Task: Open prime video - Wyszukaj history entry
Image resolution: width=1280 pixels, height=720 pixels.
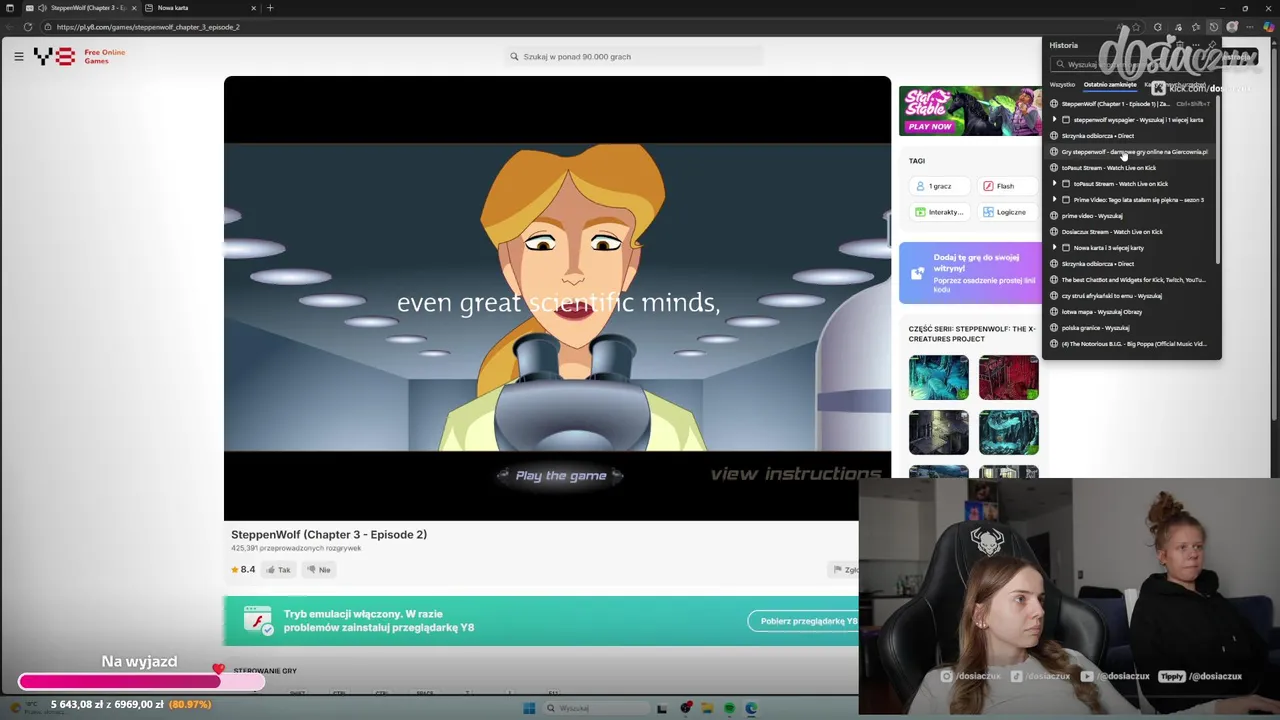Action: pyautogui.click(x=1131, y=216)
